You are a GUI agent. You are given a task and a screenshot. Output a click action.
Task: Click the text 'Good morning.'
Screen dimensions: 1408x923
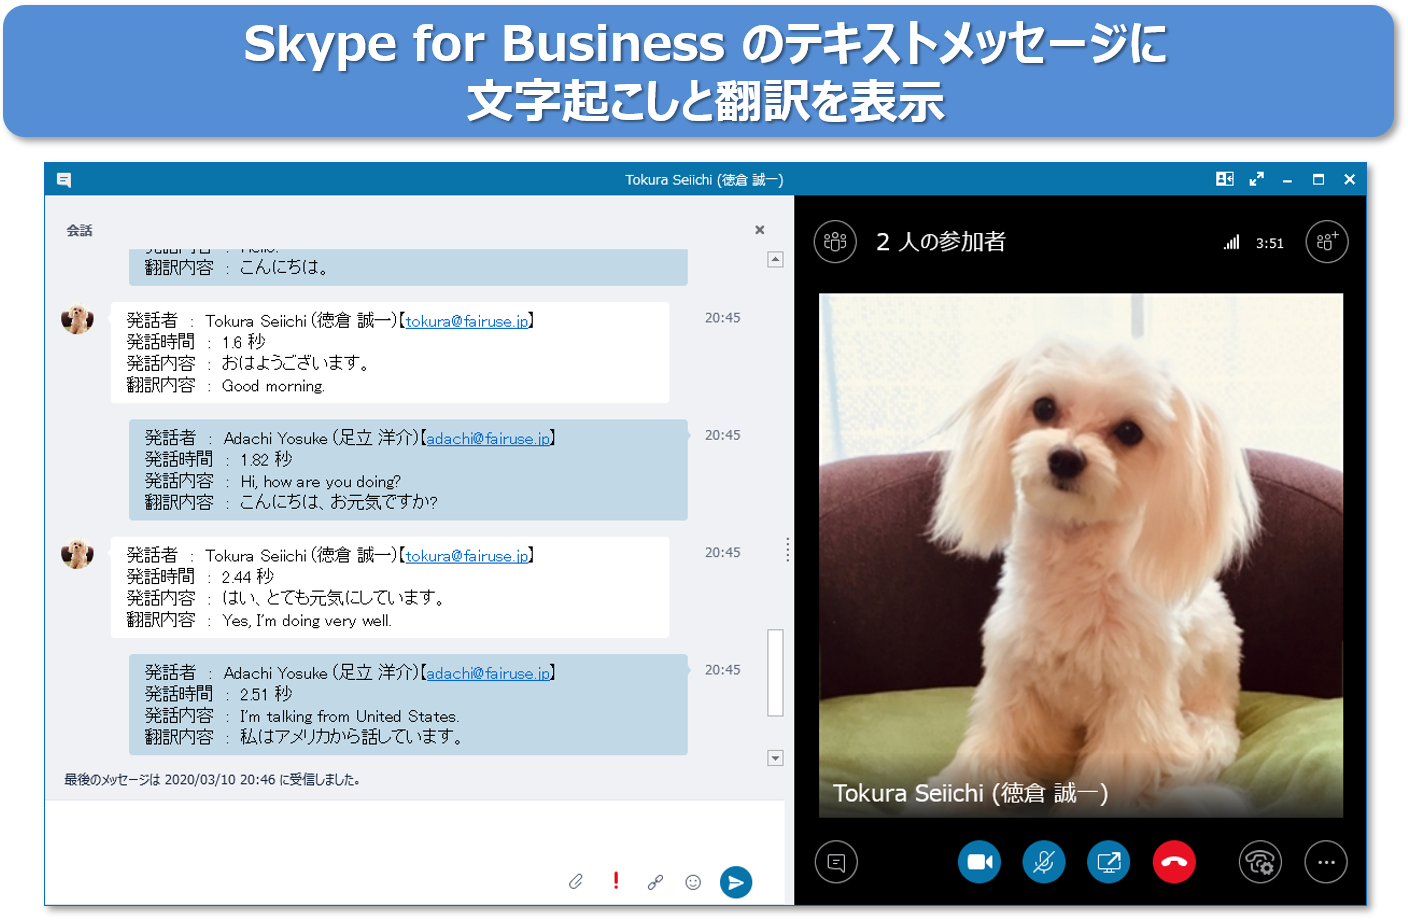(x=273, y=386)
